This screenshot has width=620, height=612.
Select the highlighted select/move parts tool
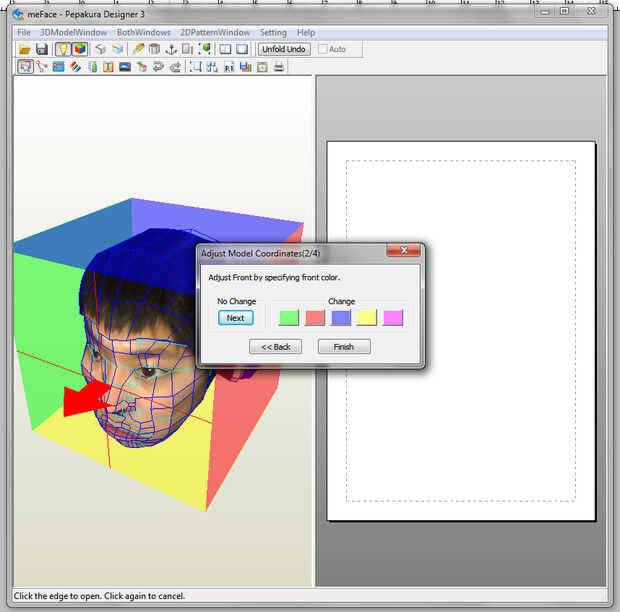(25, 67)
